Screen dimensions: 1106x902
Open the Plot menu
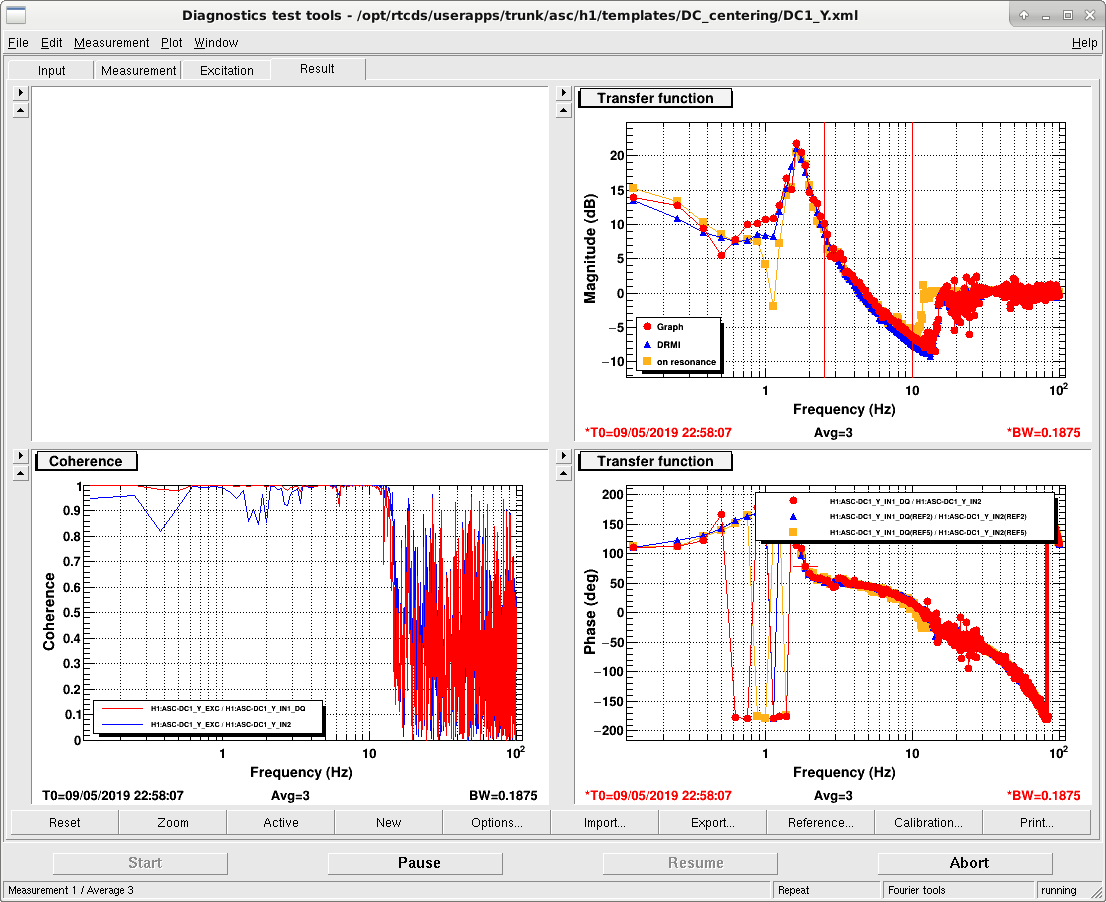point(171,43)
